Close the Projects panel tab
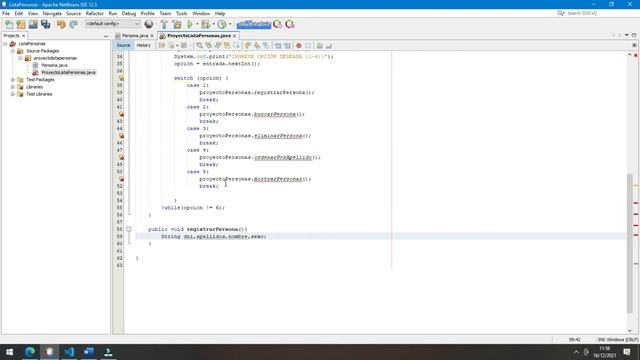The width and height of the screenshot is (640, 360). coord(24,36)
